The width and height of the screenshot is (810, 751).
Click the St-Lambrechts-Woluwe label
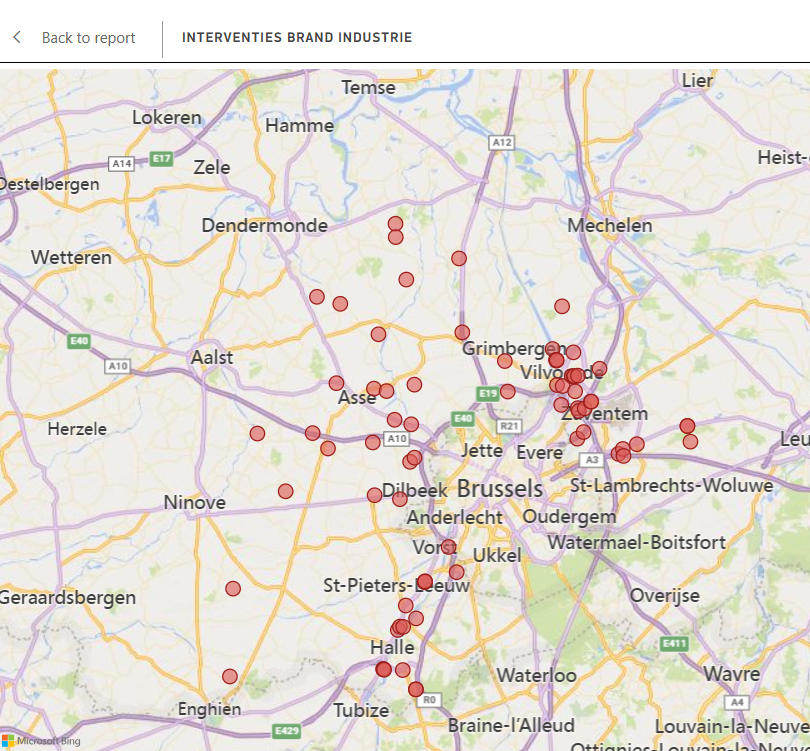672,486
